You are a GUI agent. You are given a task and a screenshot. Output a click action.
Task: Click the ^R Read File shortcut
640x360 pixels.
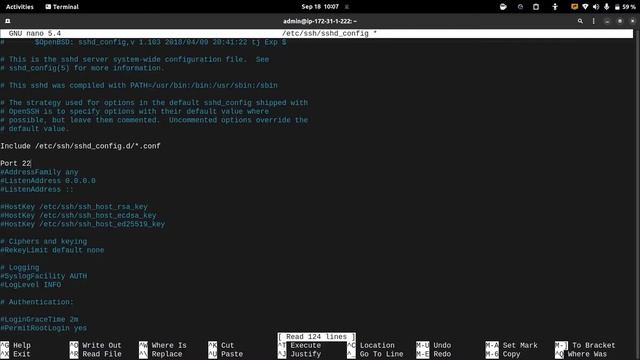(x=96, y=354)
